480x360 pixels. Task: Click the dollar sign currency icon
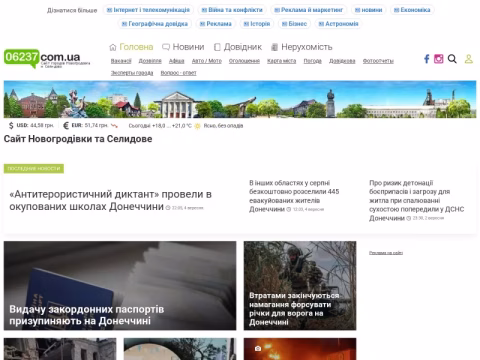[11, 126]
